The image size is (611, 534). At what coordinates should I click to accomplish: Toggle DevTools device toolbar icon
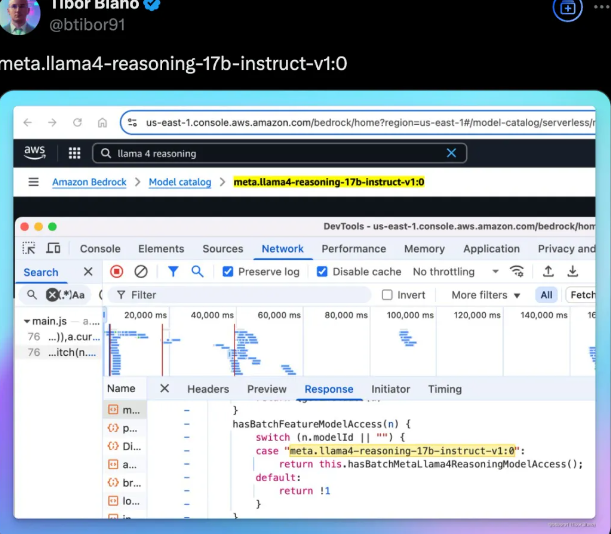click(x=53, y=248)
